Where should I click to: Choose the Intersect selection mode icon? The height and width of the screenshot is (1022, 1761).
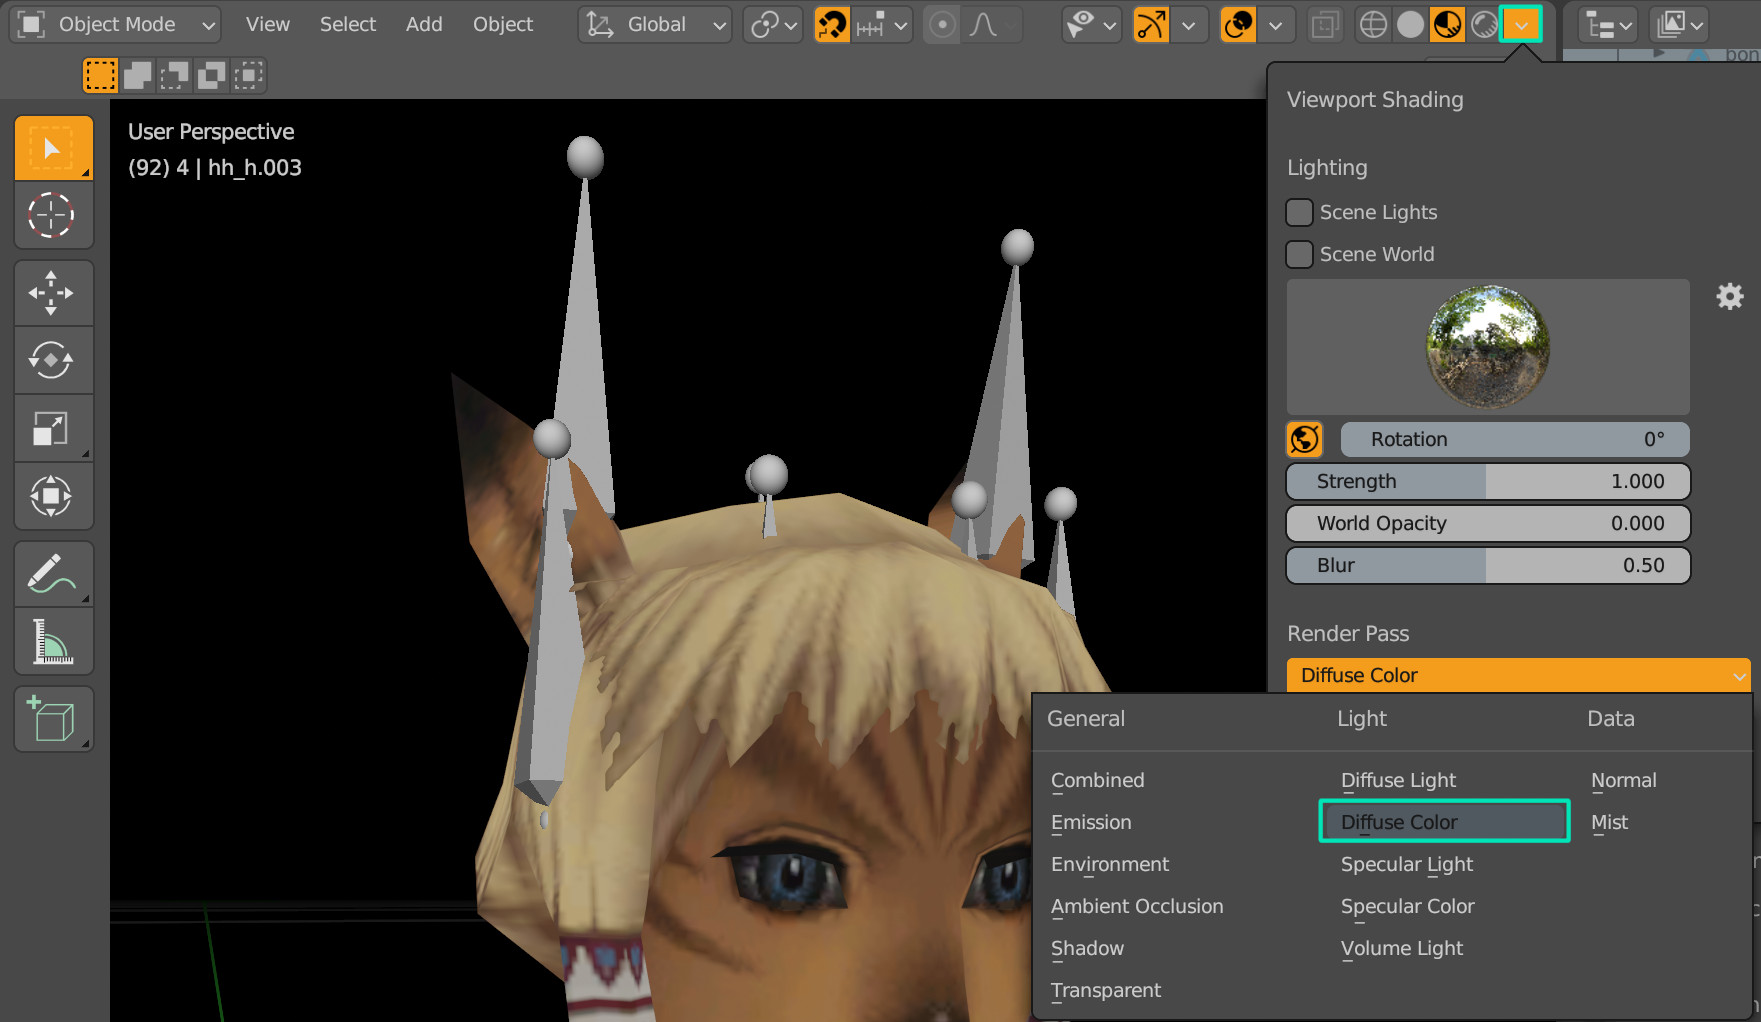pyautogui.click(x=248, y=75)
